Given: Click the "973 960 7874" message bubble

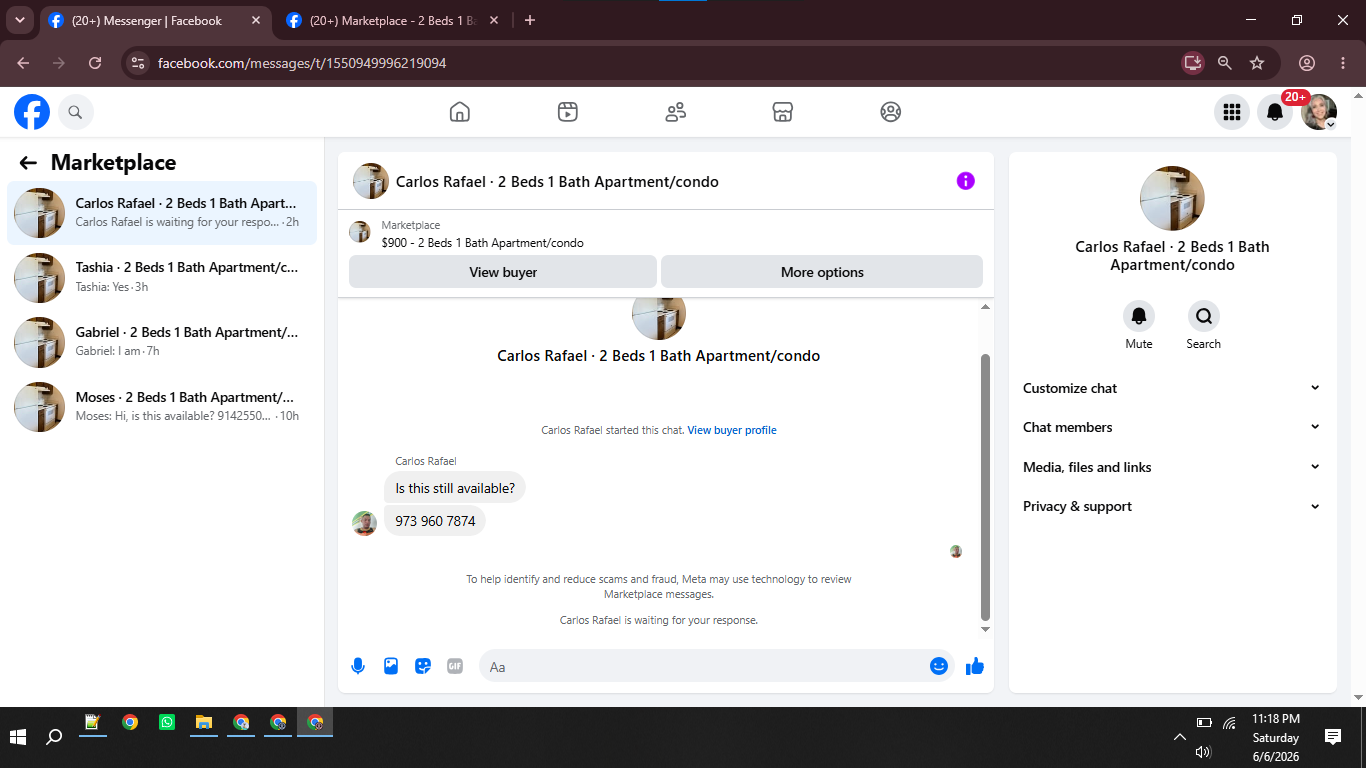Looking at the screenshot, I should 435,521.
